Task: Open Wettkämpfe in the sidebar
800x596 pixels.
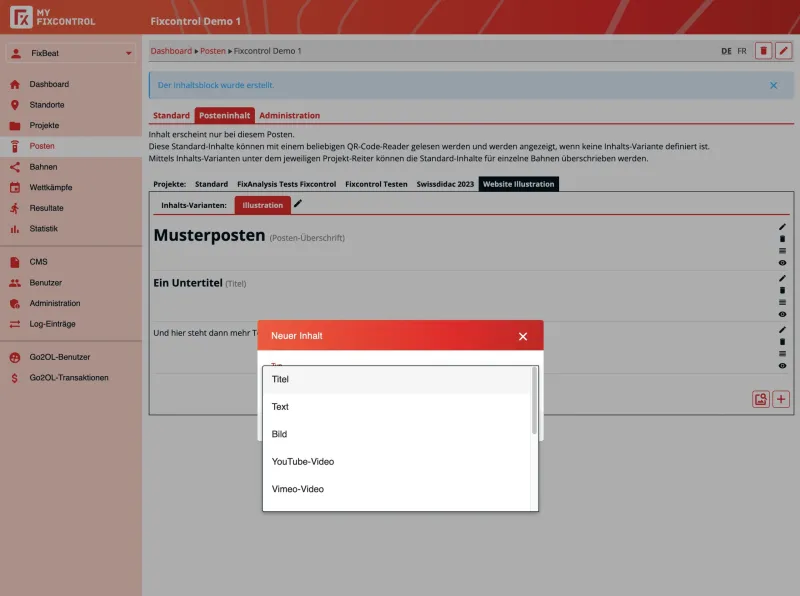Action: 51,187
